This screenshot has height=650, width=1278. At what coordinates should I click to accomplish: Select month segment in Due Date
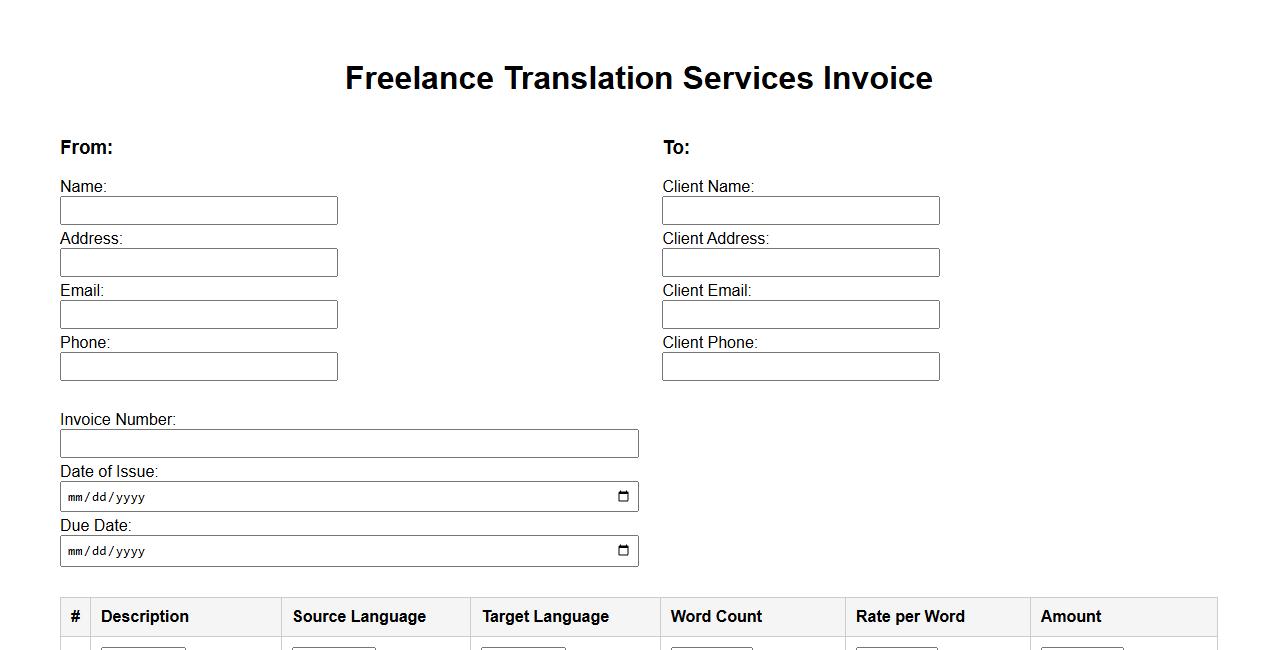pyautogui.click(x=77, y=551)
